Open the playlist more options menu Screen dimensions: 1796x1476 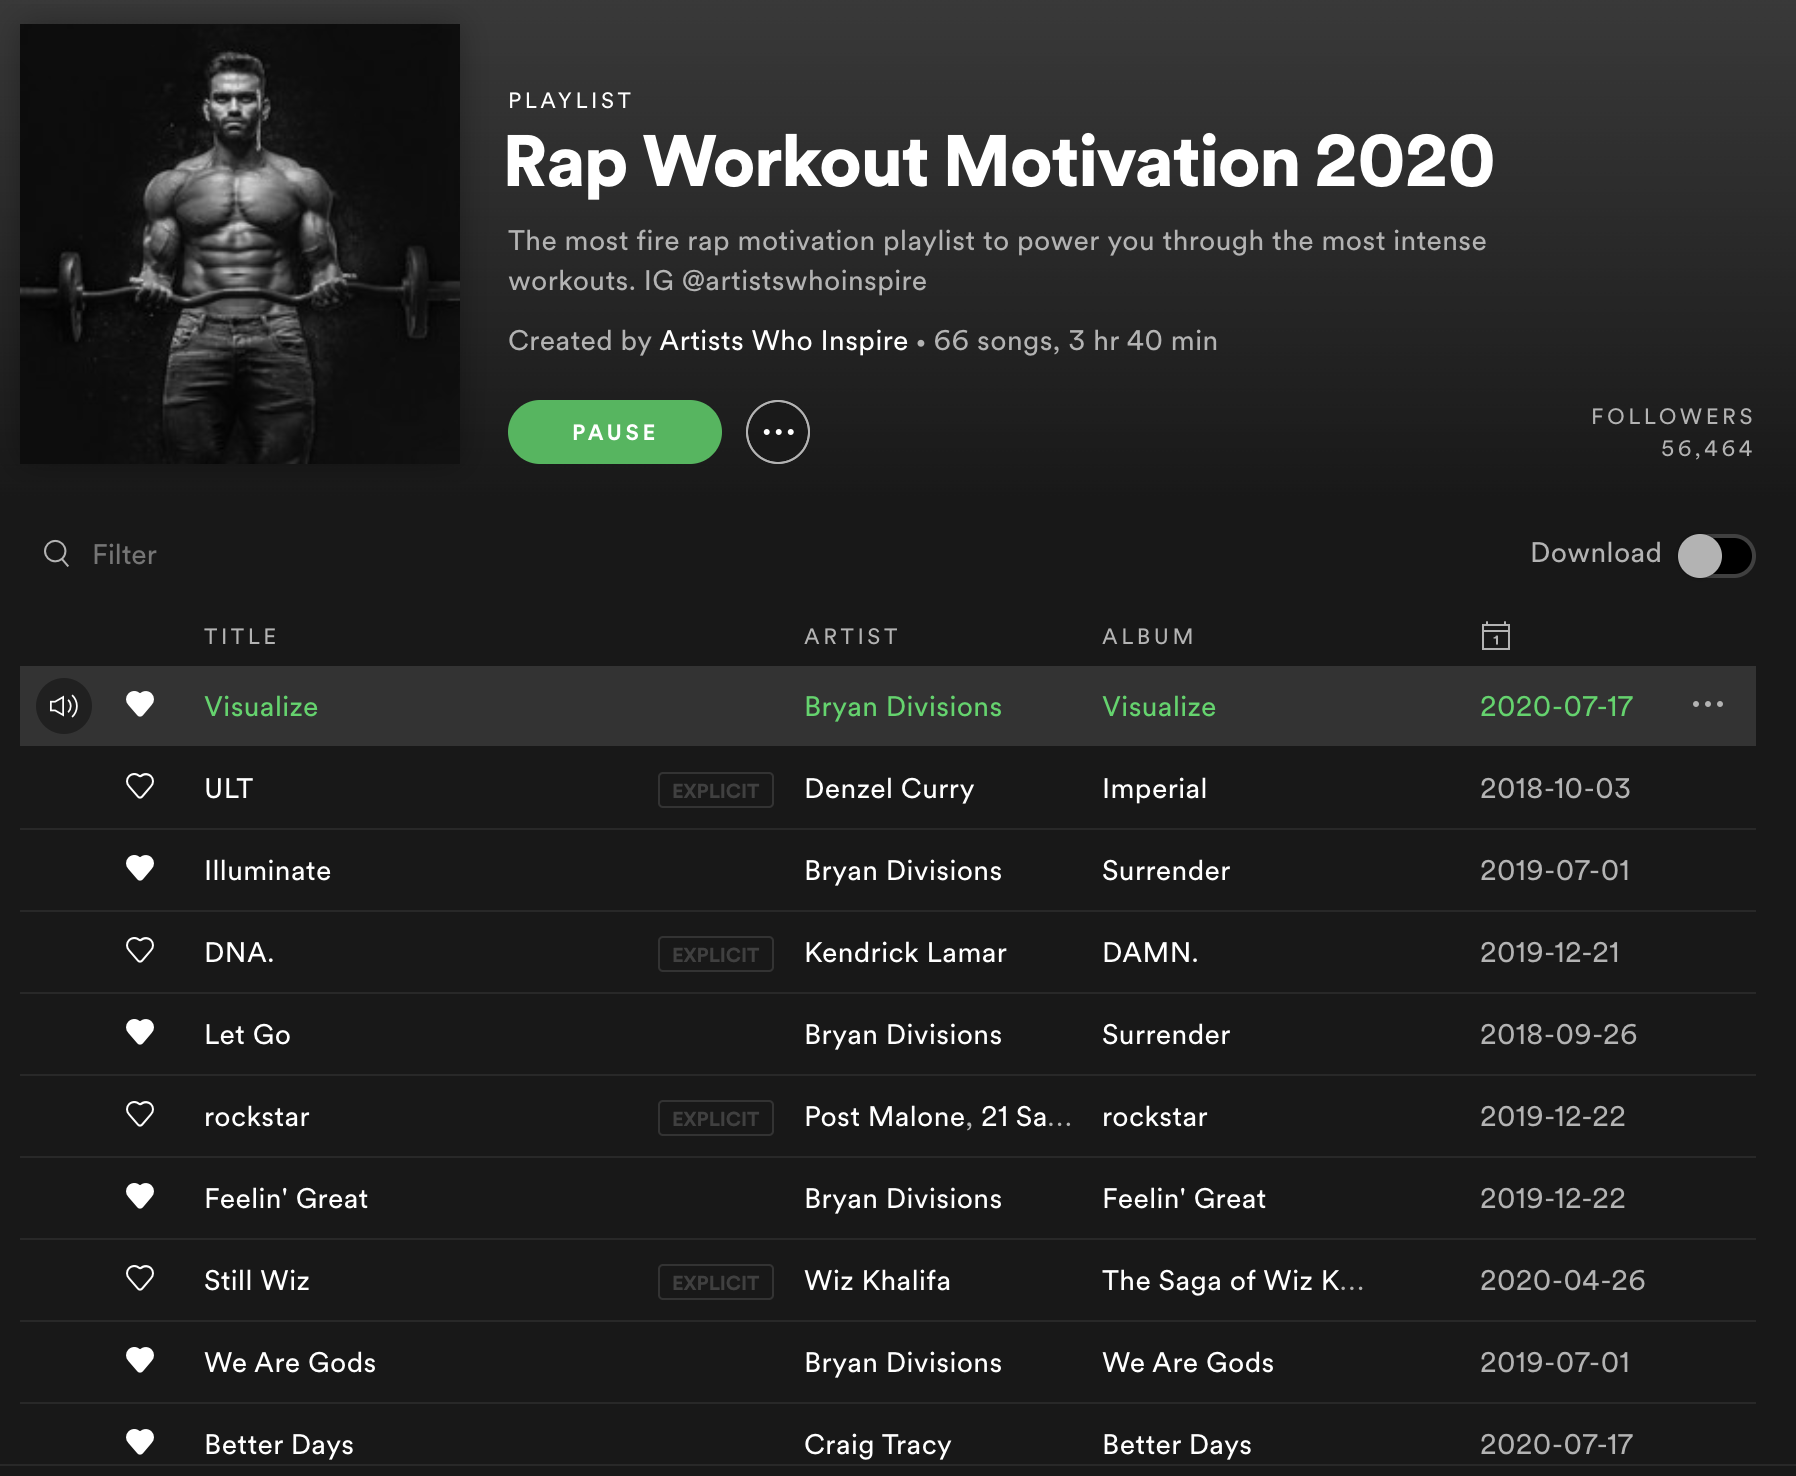click(778, 432)
